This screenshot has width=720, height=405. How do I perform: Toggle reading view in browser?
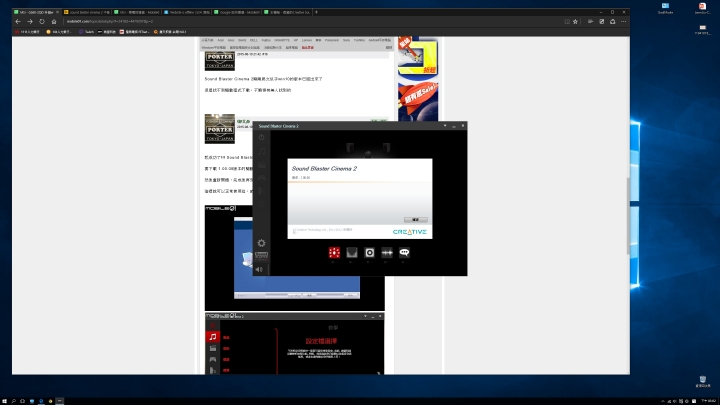567,22
